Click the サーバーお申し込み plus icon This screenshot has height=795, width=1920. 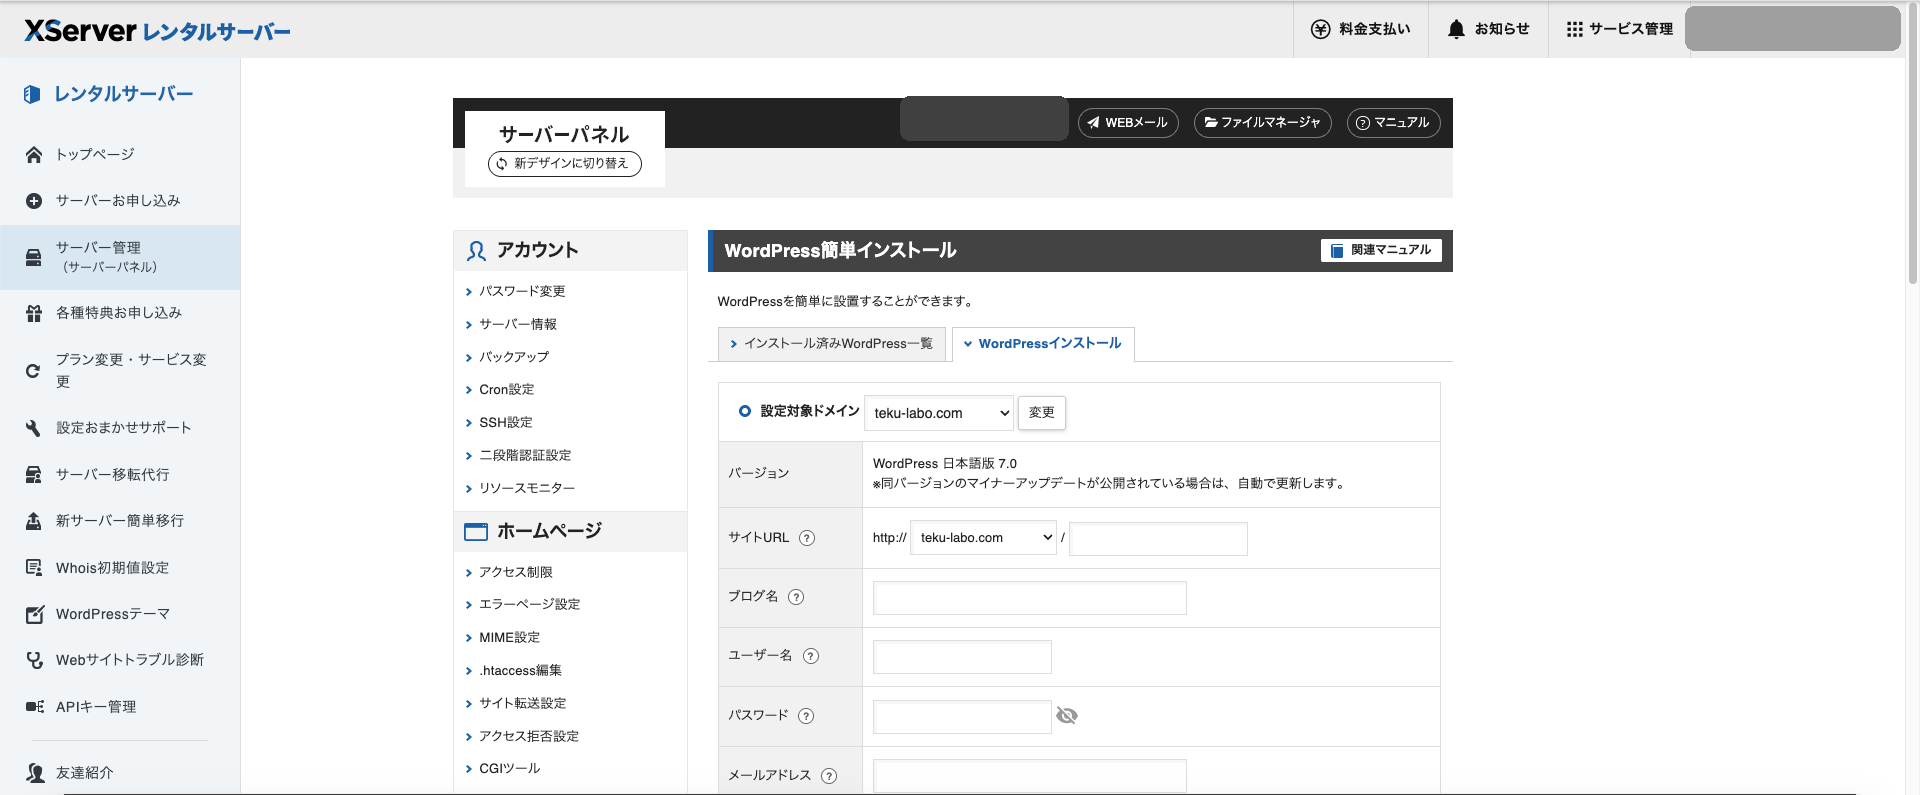coord(34,201)
